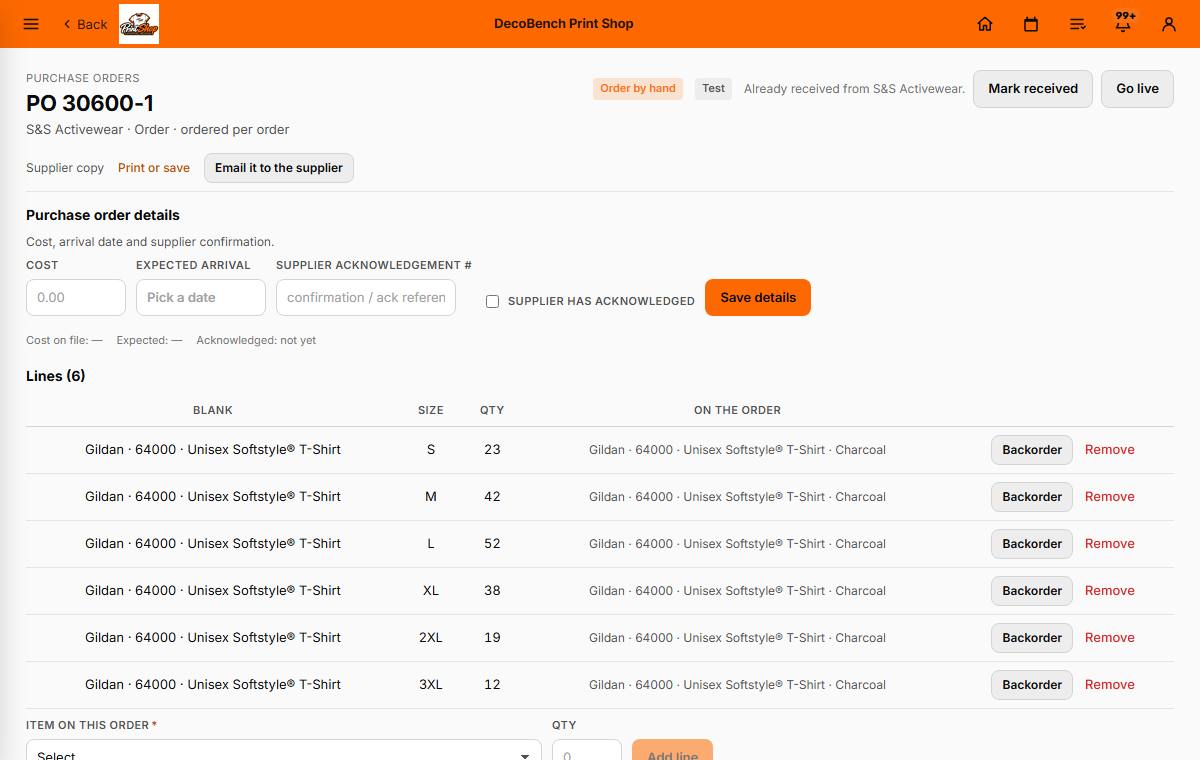Open the hamburger navigation menu

pyautogui.click(x=31, y=24)
